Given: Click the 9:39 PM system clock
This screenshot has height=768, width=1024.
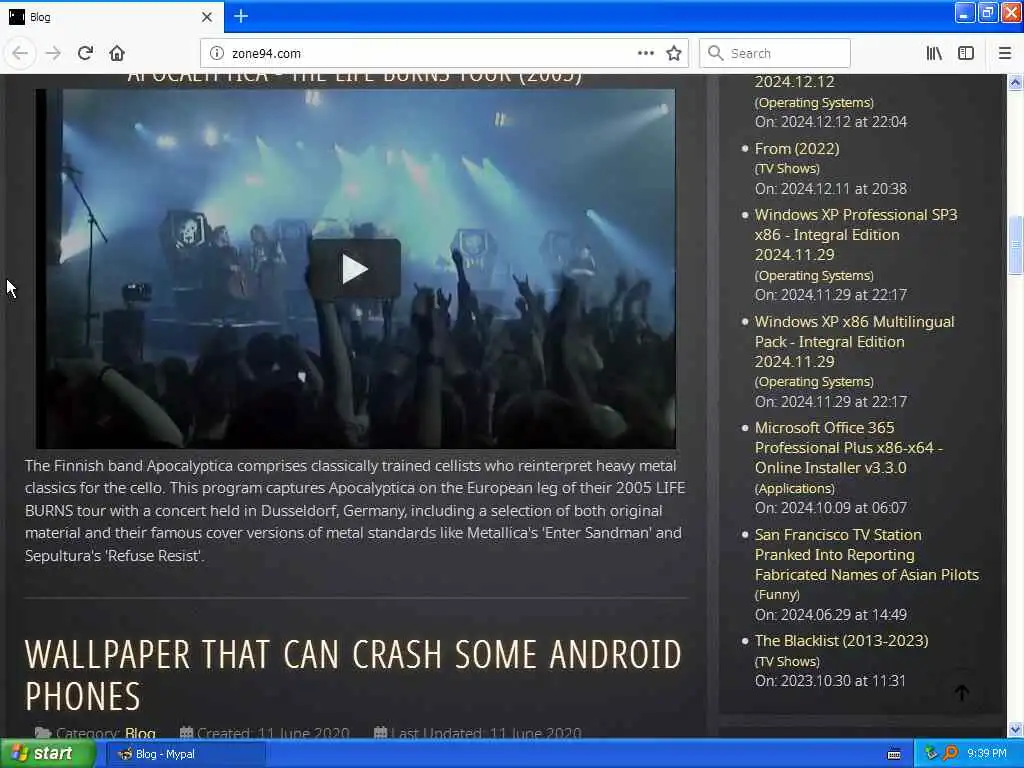Looking at the screenshot, I should [987, 754].
